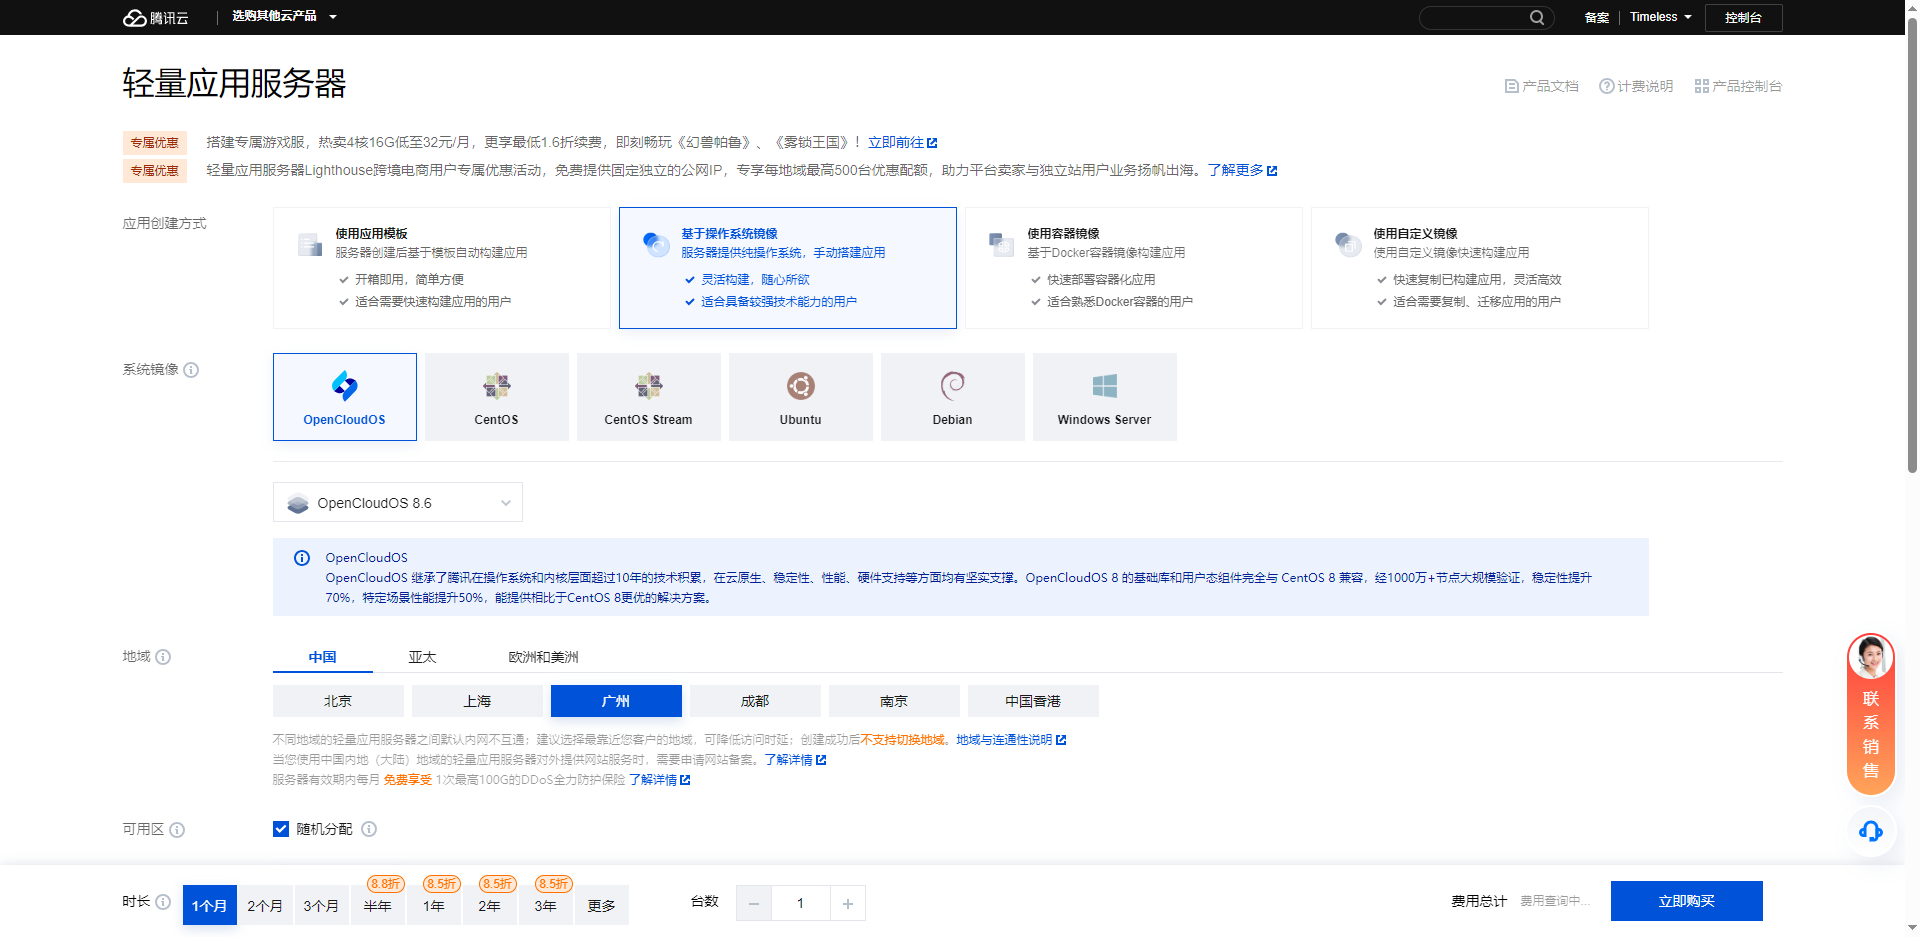1920x937 pixels.
Task: Select 2年 duration option
Action: click(x=489, y=905)
